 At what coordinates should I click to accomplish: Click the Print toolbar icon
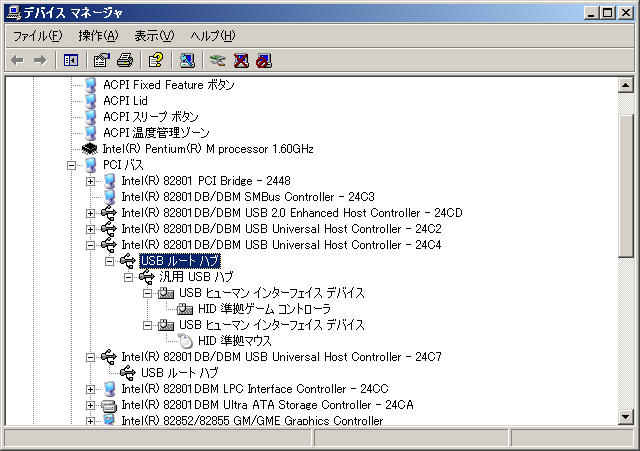click(125, 61)
